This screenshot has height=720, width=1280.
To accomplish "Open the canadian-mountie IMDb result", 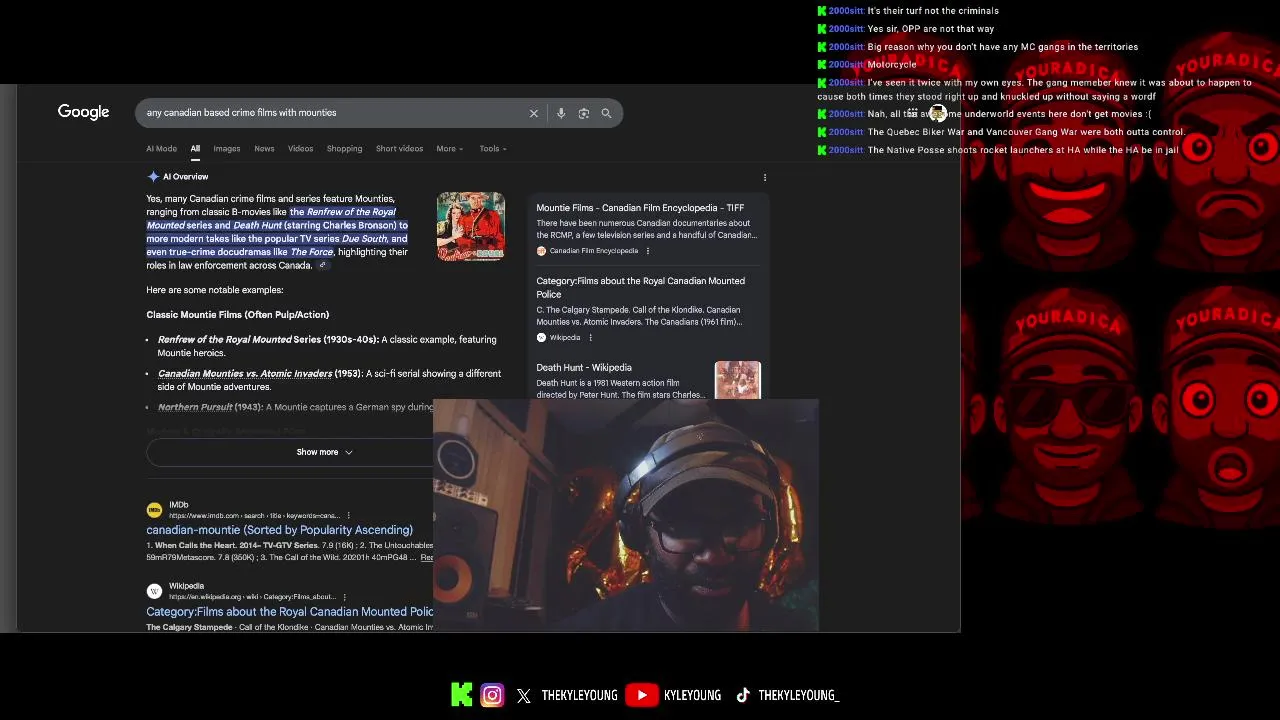I will pos(279,530).
